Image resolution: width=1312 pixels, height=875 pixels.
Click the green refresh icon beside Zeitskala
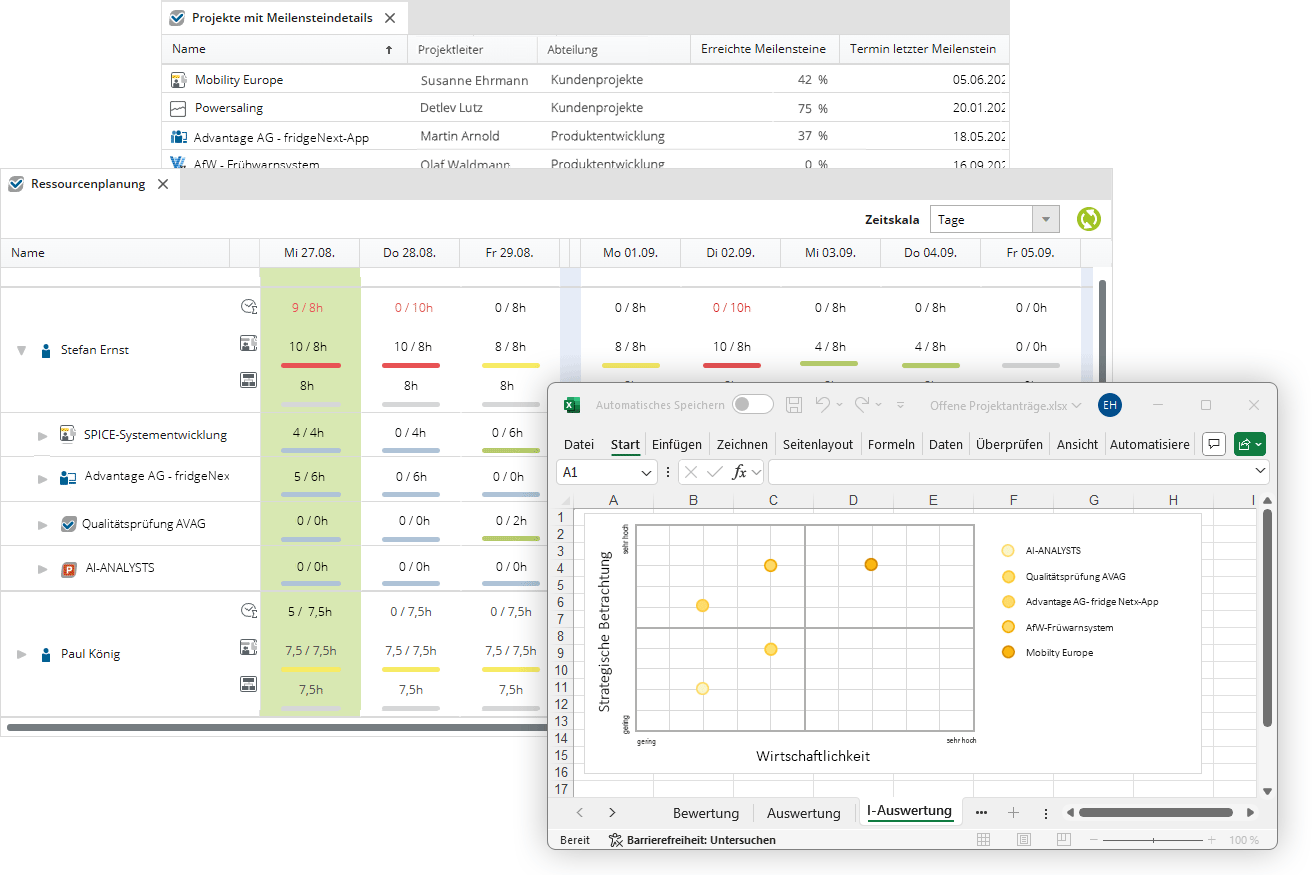pyautogui.click(x=1088, y=220)
